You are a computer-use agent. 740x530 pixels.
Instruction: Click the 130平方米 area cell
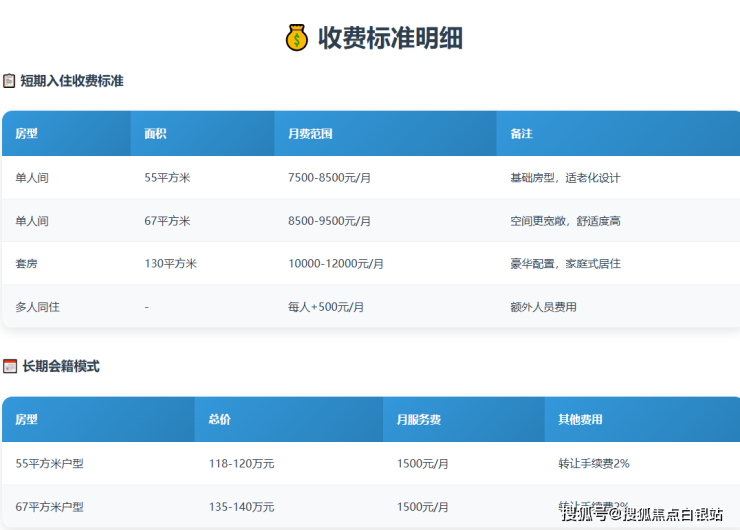[170, 264]
